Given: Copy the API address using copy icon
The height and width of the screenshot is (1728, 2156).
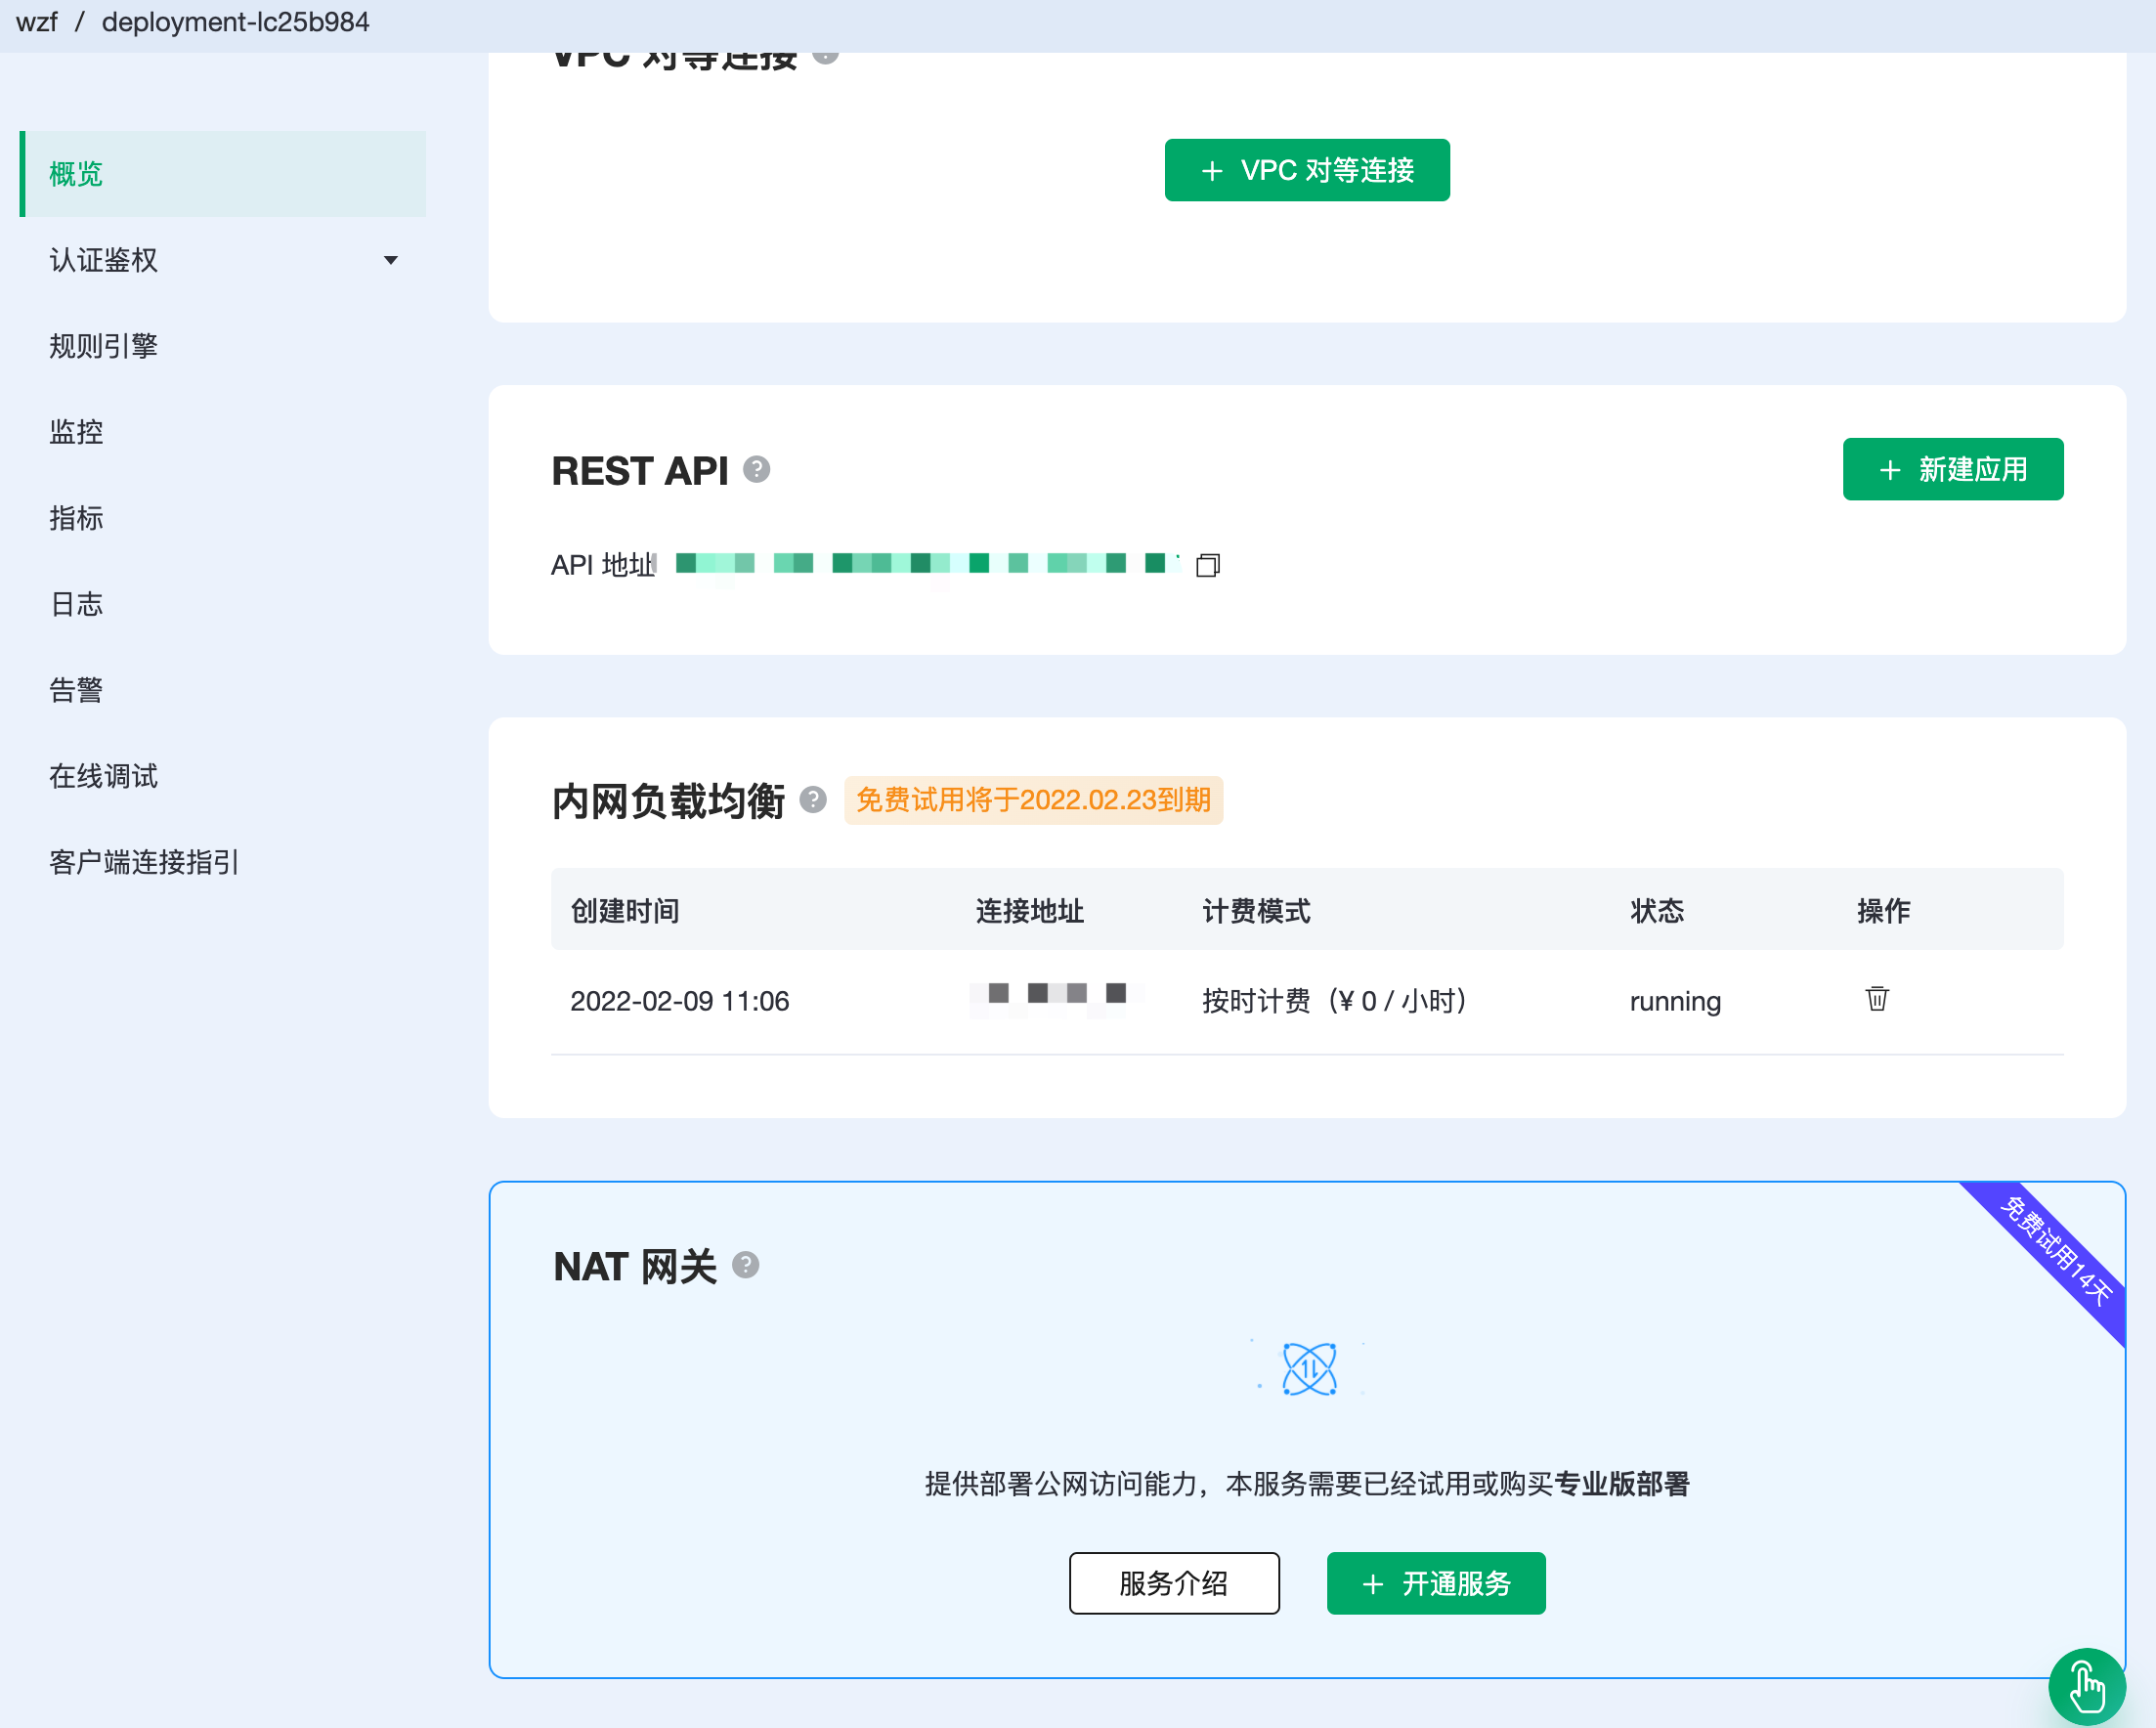Looking at the screenshot, I should (x=1207, y=566).
